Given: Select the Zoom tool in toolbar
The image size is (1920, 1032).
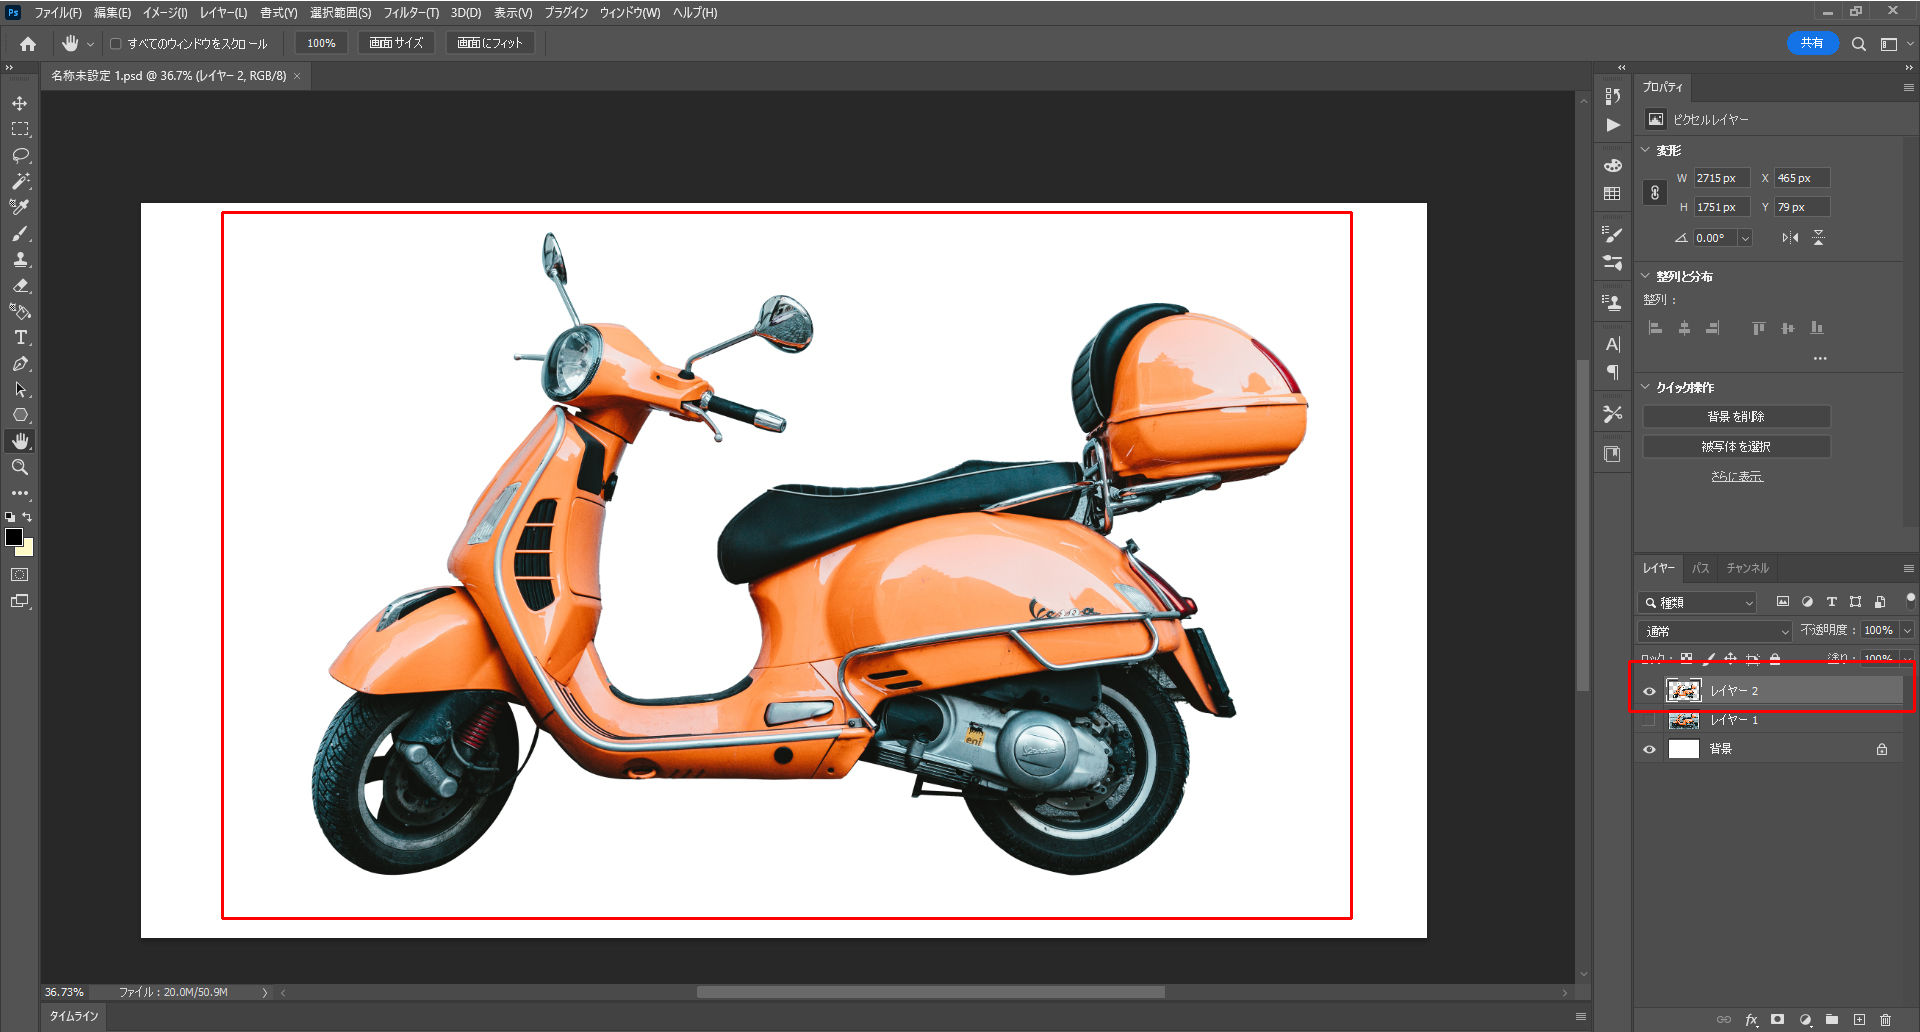Looking at the screenshot, I should (20, 467).
